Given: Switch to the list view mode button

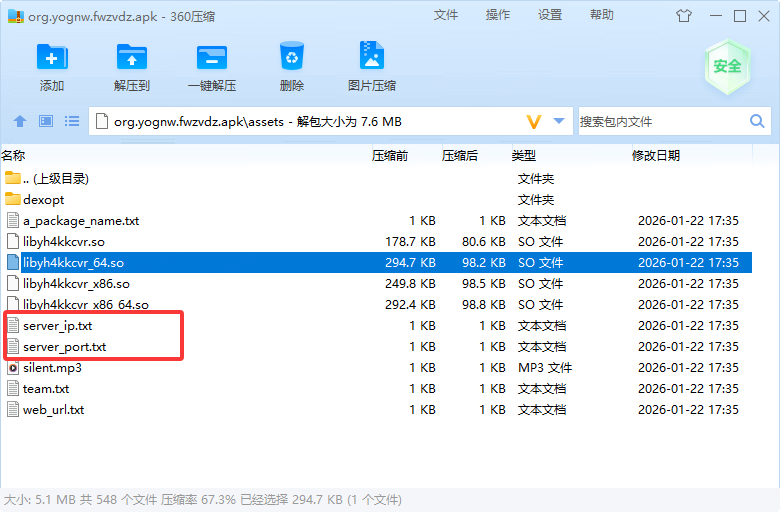Looking at the screenshot, I should (72, 121).
